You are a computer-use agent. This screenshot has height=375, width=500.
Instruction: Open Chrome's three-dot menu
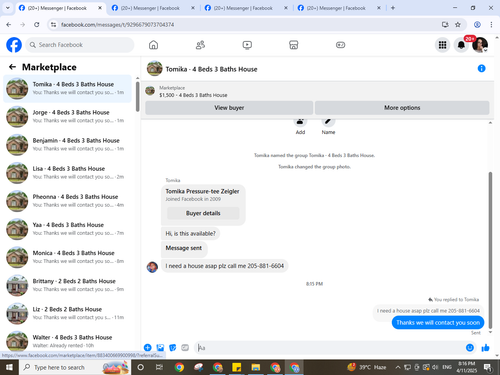click(491, 24)
